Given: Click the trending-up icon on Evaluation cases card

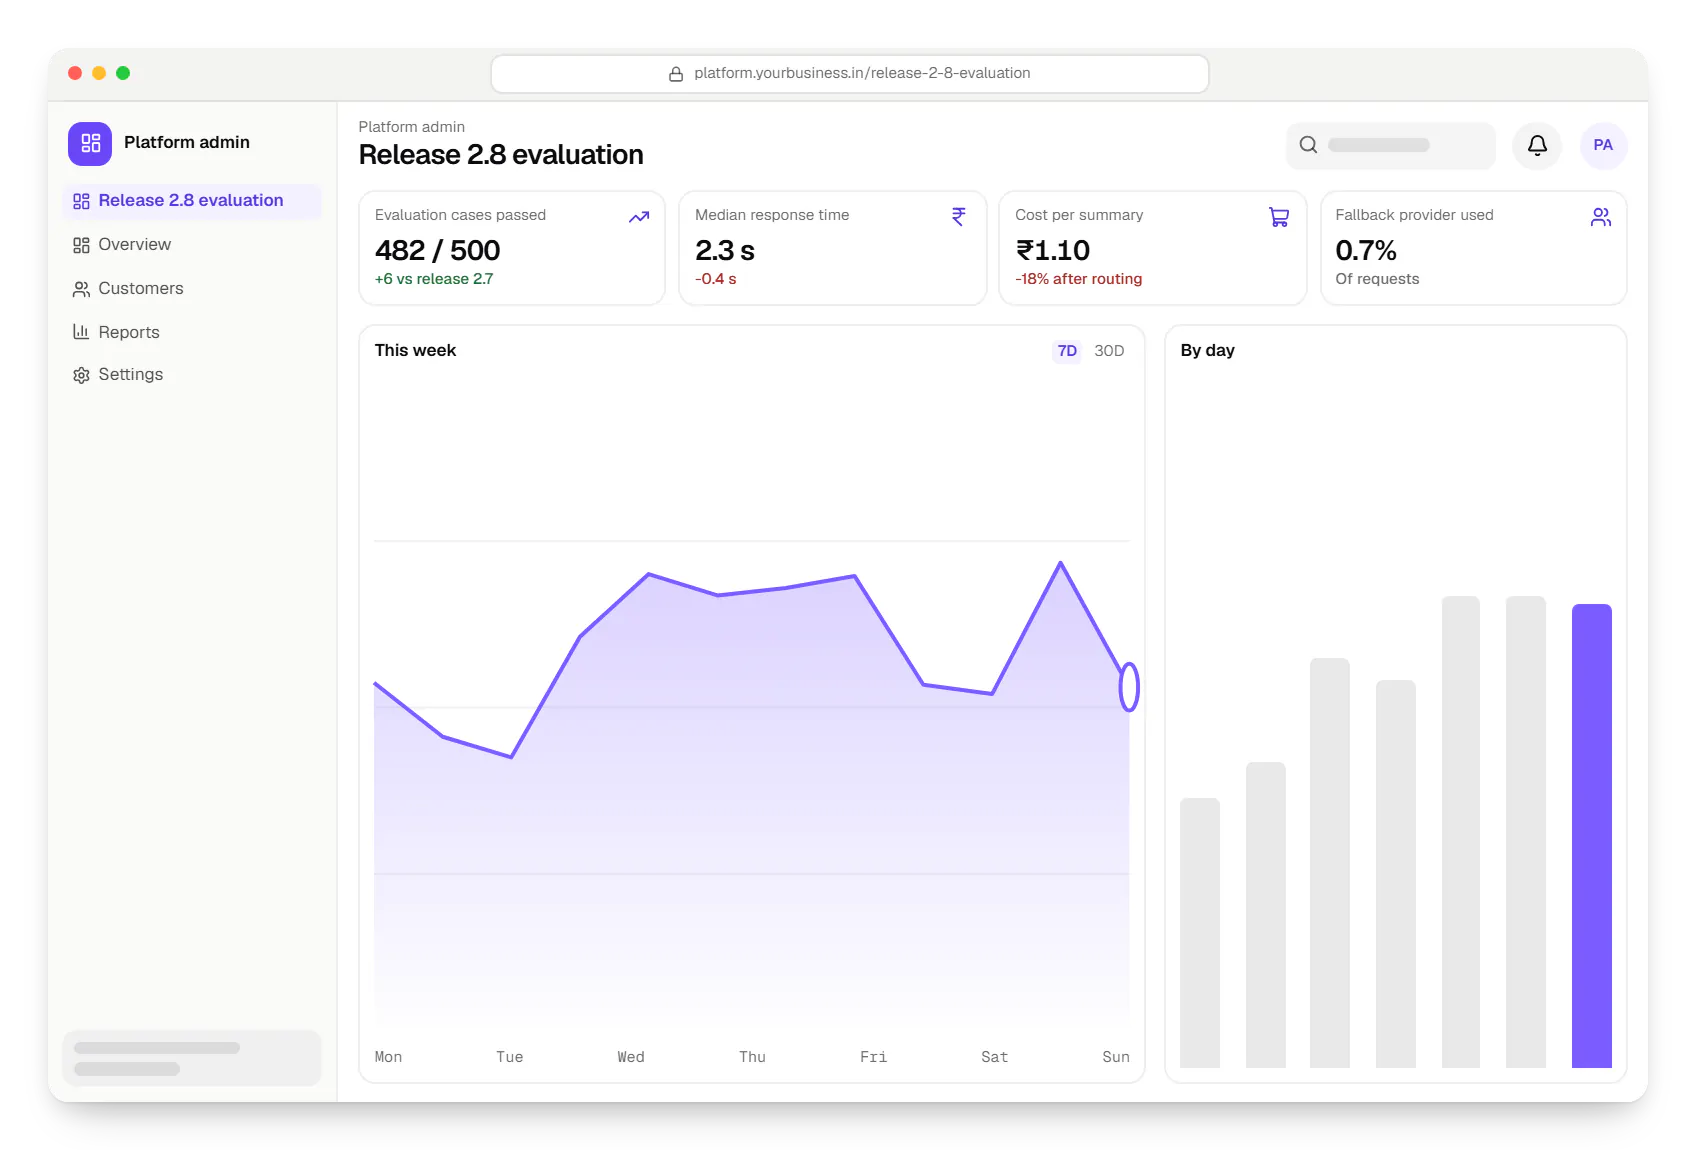Looking at the screenshot, I should [639, 217].
